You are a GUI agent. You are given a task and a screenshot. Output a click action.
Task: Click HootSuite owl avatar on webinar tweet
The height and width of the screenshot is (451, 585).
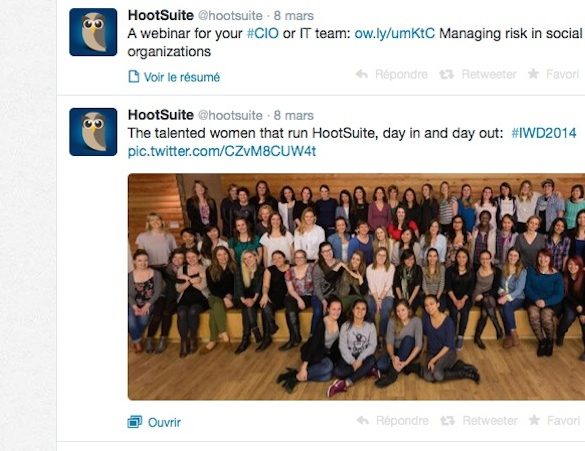point(93,32)
